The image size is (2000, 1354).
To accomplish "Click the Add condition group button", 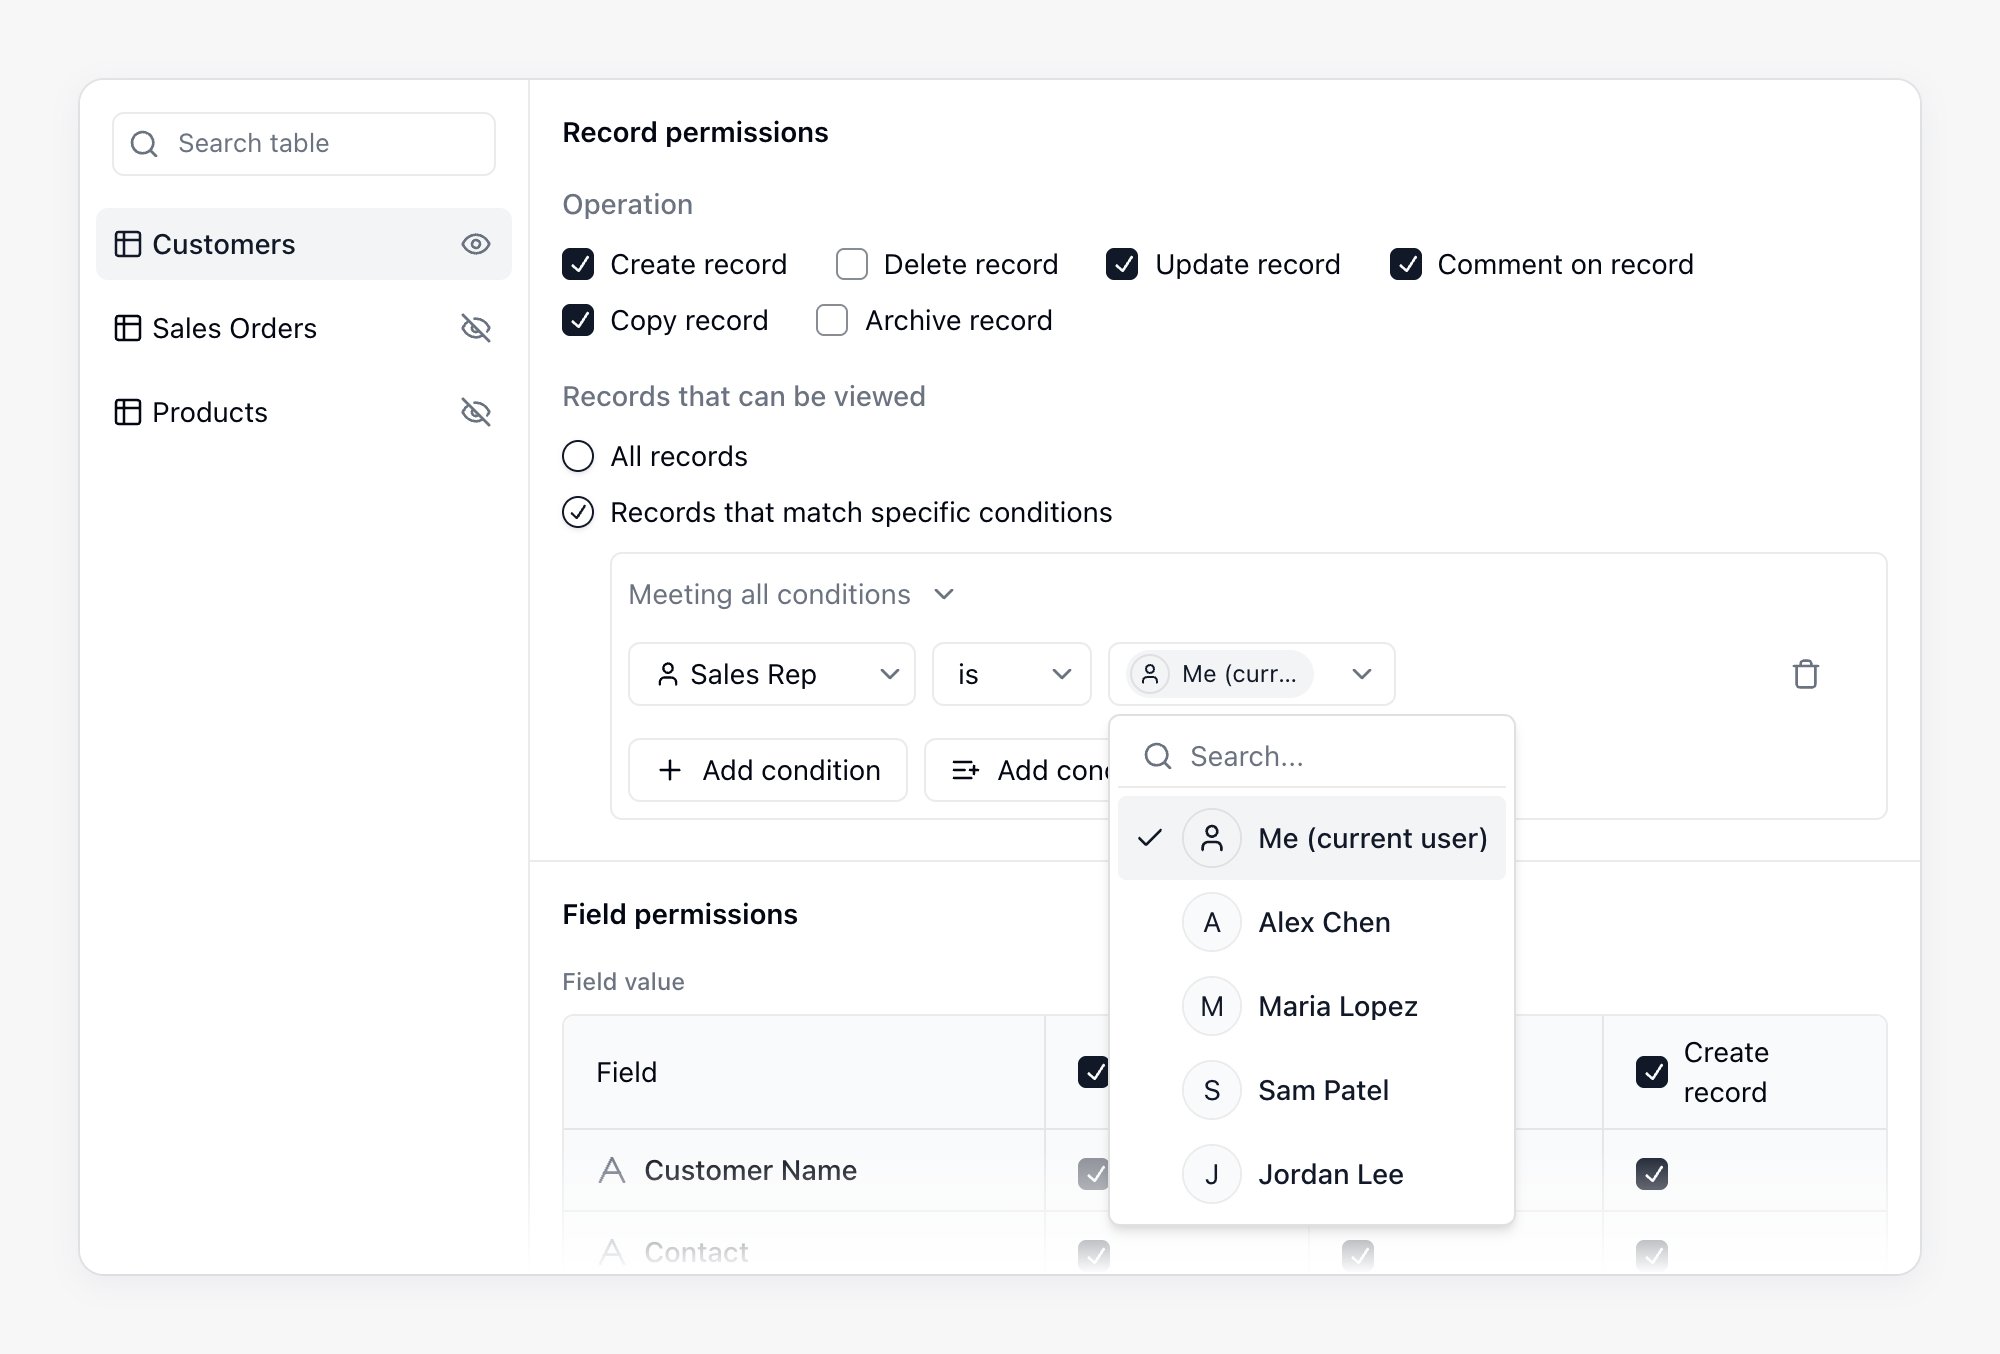I will (x=1018, y=770).
